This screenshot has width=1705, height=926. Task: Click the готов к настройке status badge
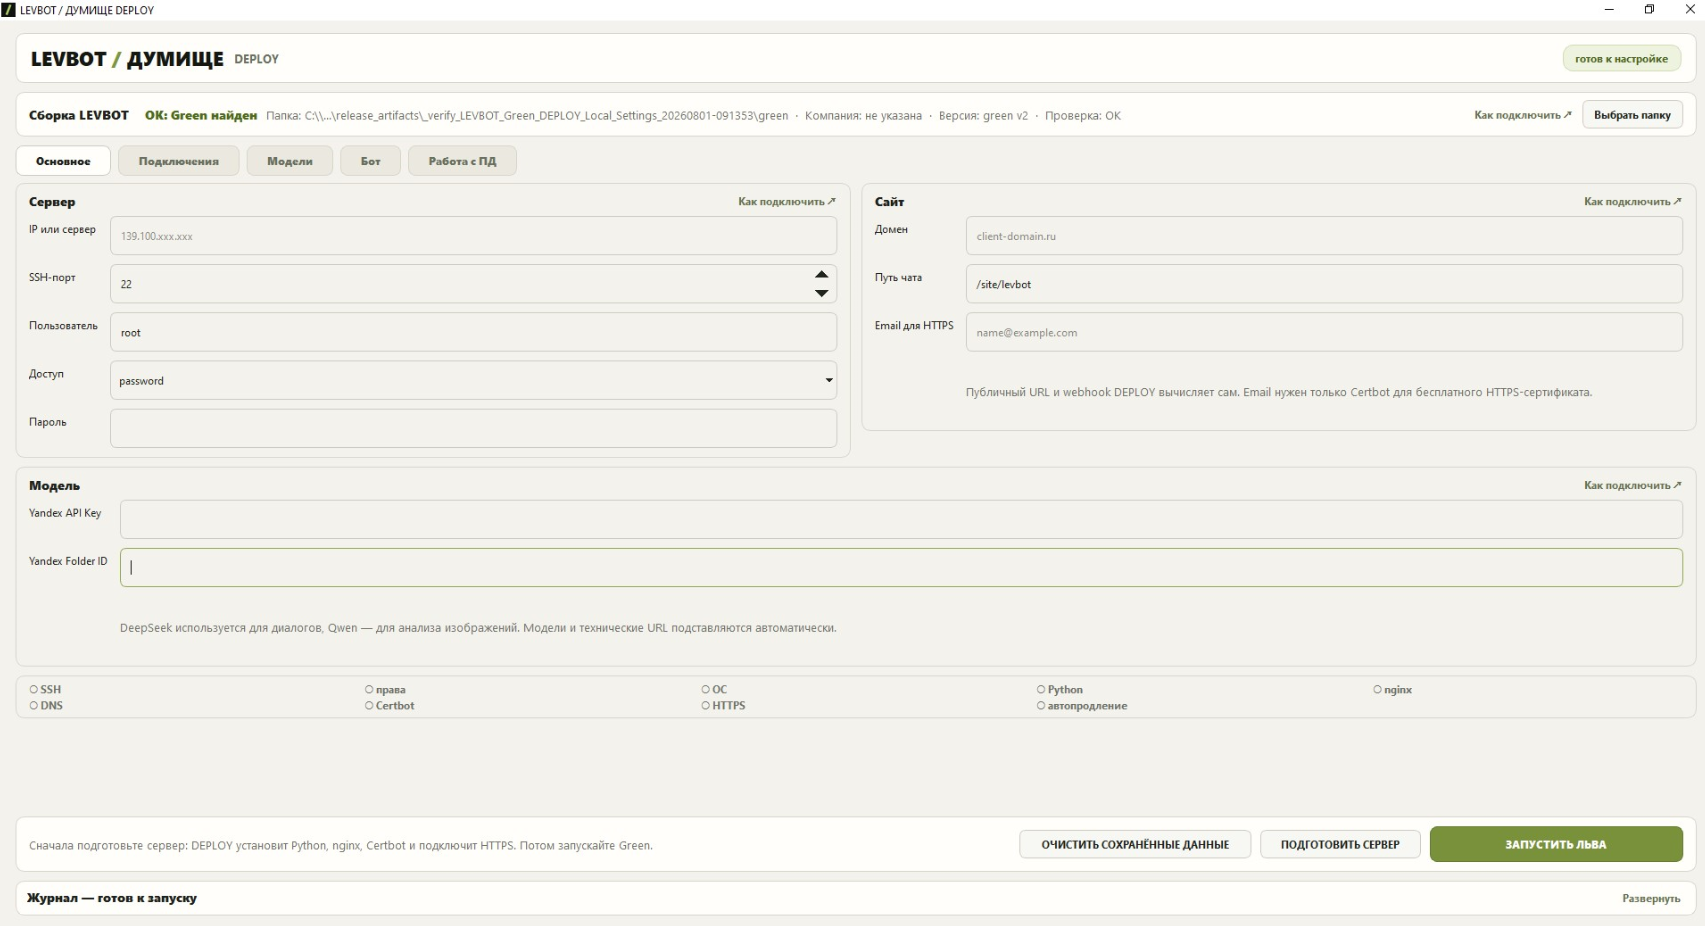1621,59
